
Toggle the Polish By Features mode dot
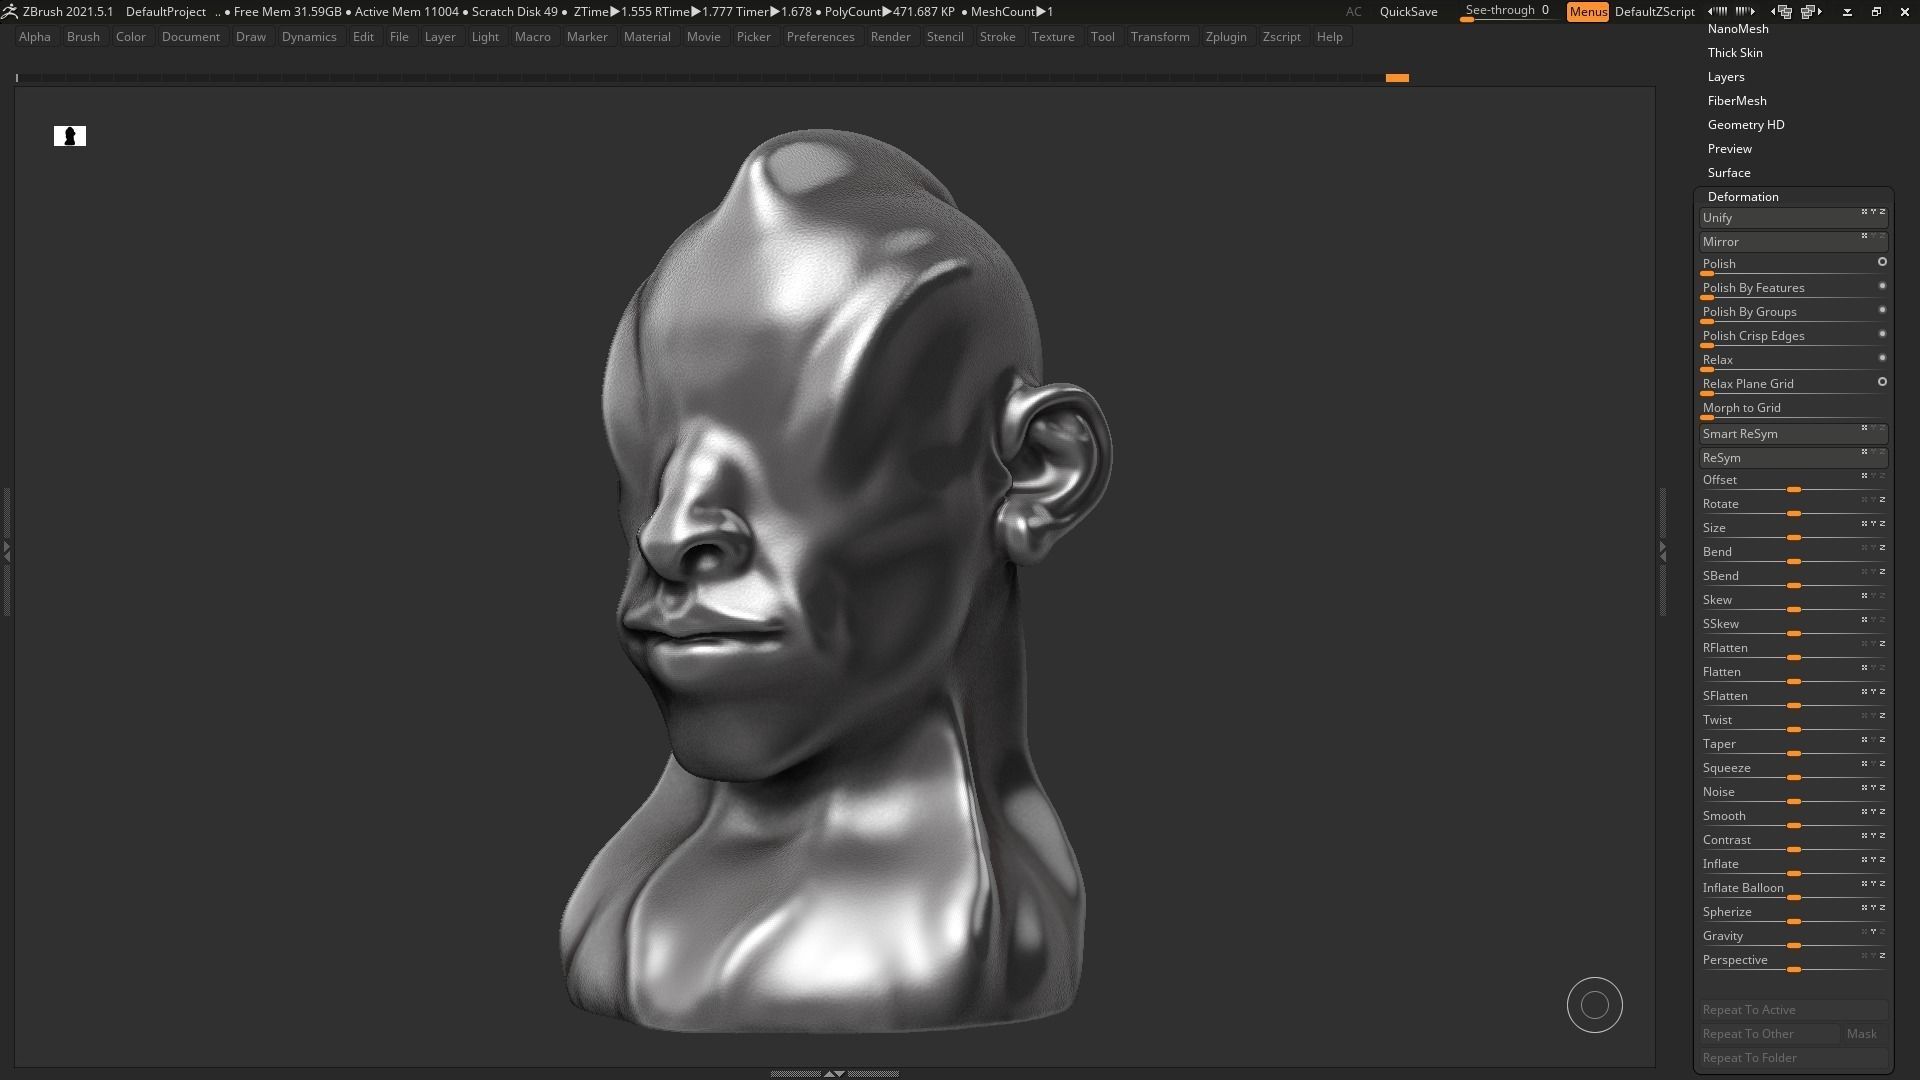click(x=1883, y=286)
